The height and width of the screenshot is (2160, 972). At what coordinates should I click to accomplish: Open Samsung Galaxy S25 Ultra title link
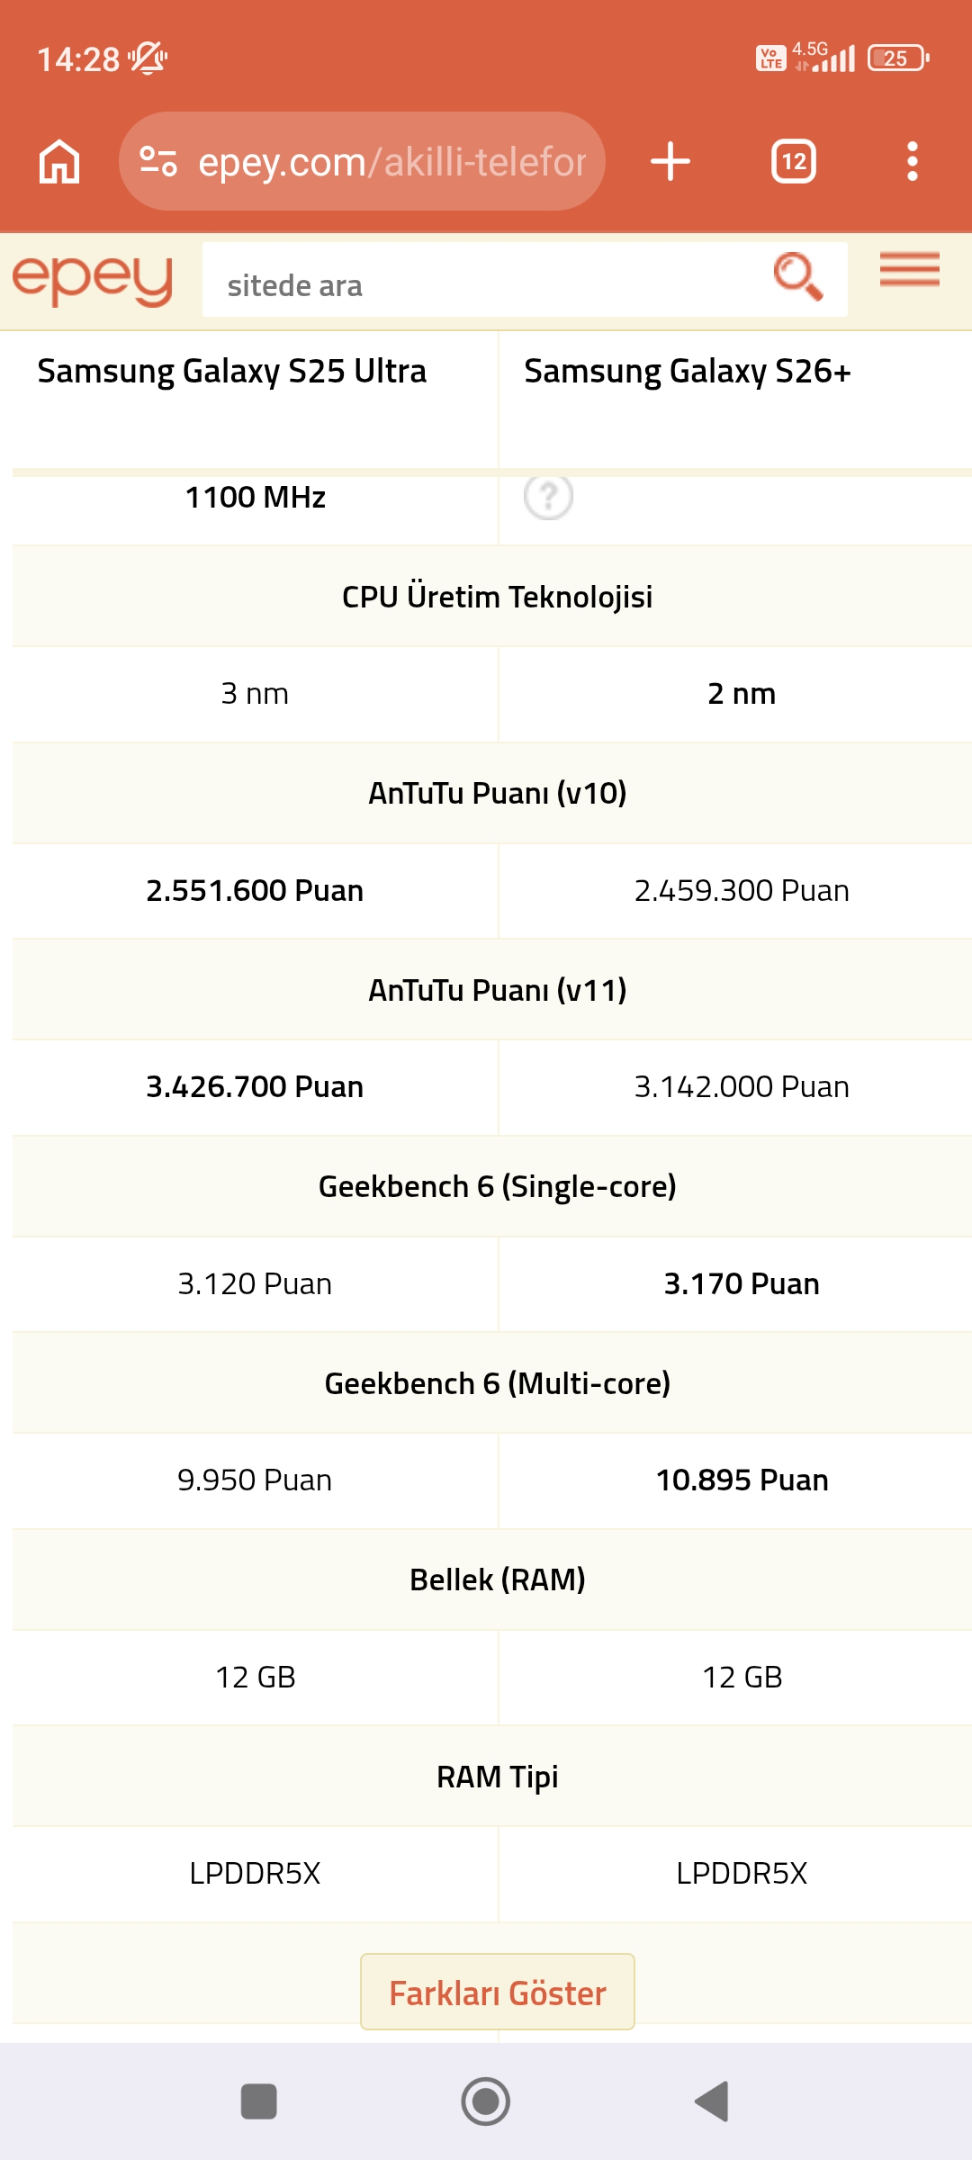tap(232, 371)
